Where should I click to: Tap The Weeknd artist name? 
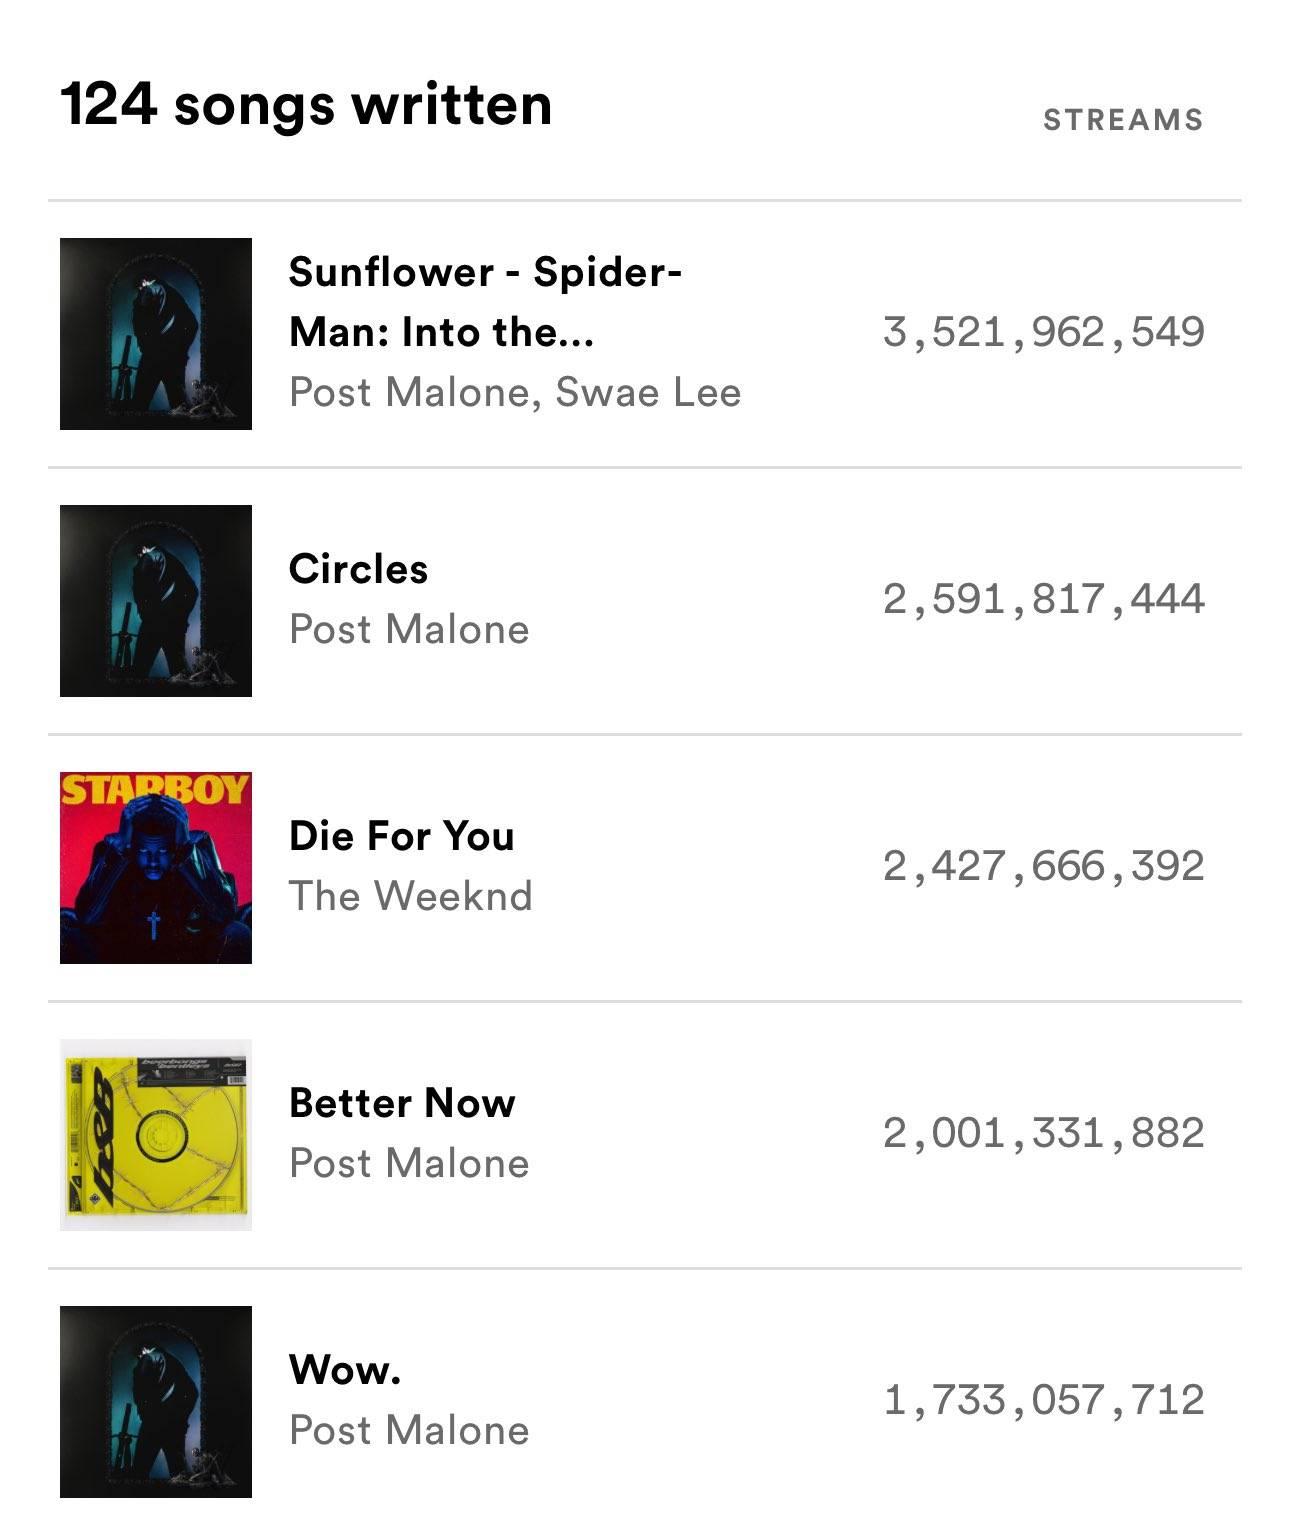tap(410, 896)
